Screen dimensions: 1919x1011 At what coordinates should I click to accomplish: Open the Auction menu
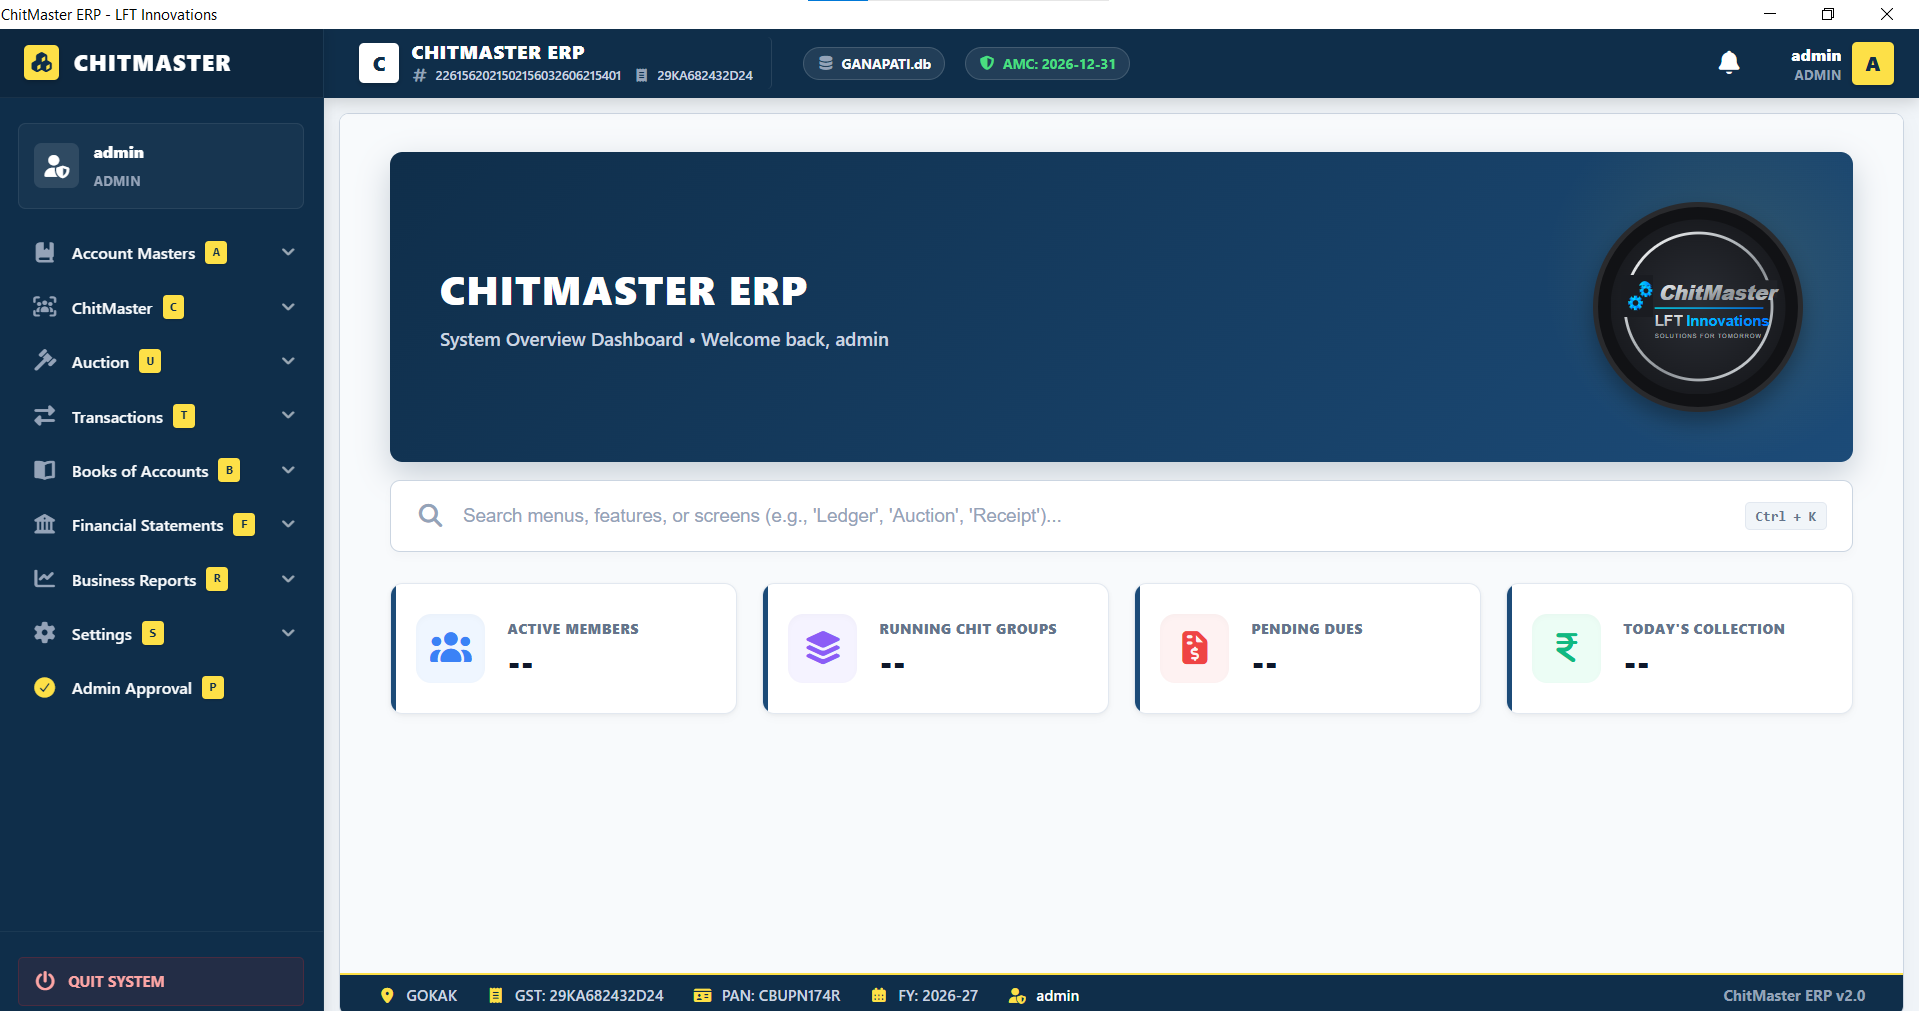(x=161, y=361)
